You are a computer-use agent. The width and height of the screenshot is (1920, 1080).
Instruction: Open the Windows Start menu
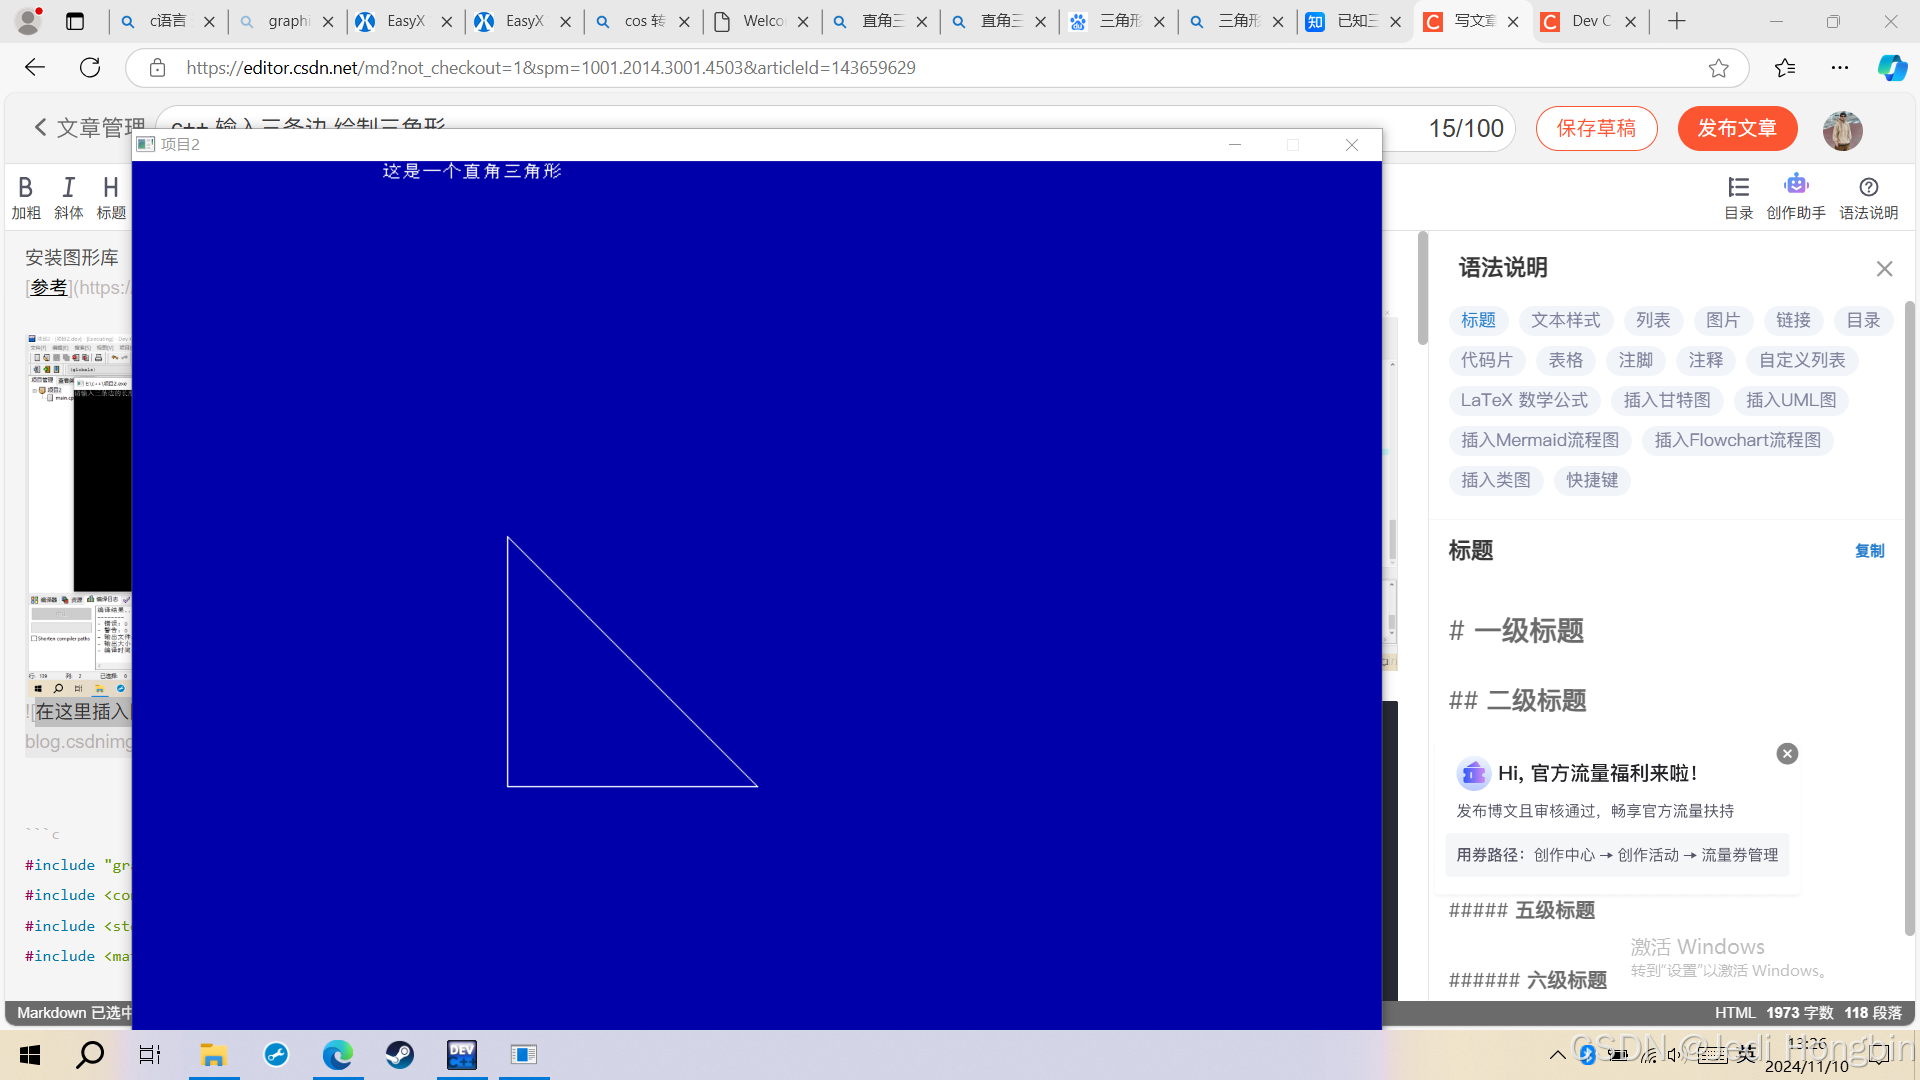(30, 1055)
